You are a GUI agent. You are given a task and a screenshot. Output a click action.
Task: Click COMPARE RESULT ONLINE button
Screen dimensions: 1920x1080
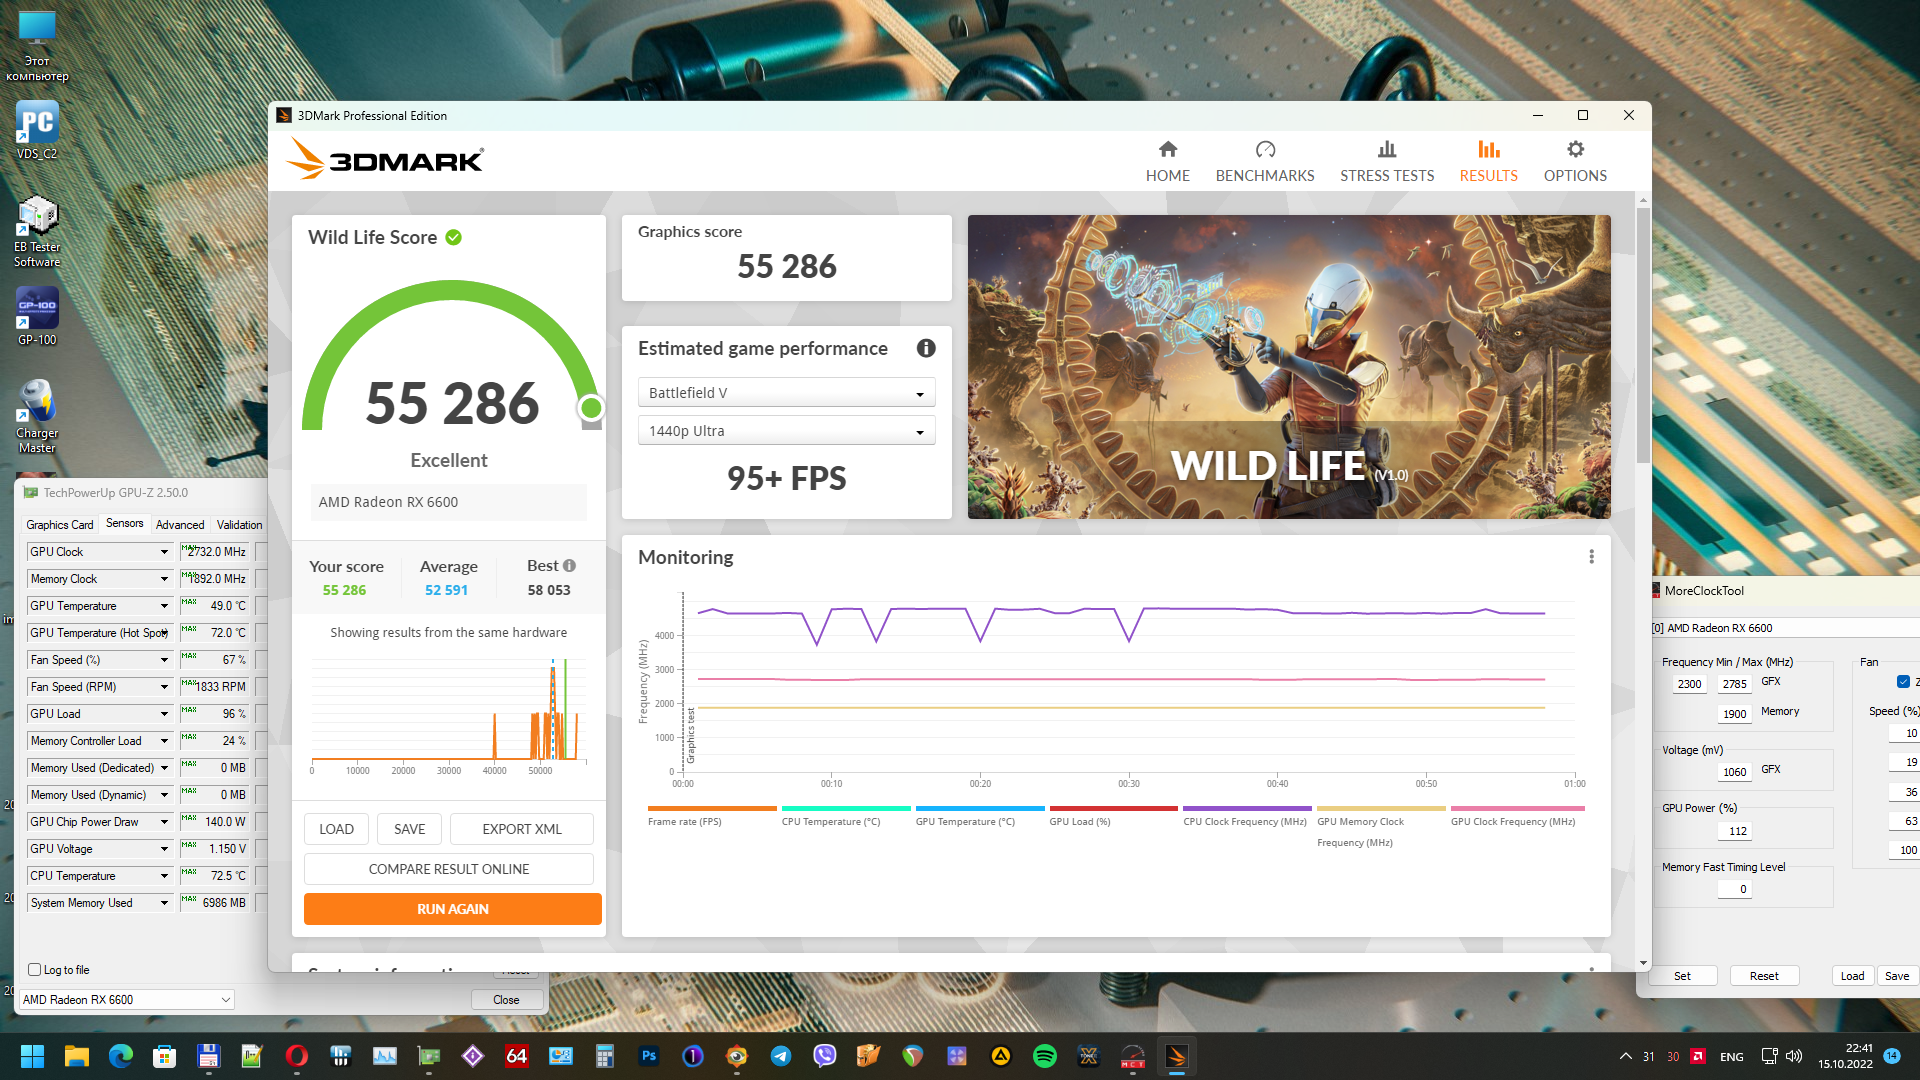coord(449,869)
